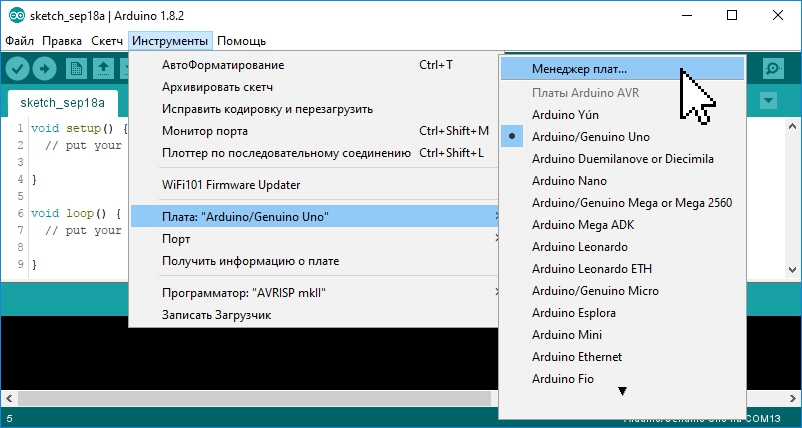Open the Скетч menu
The image size is (802, 428).
107,41
